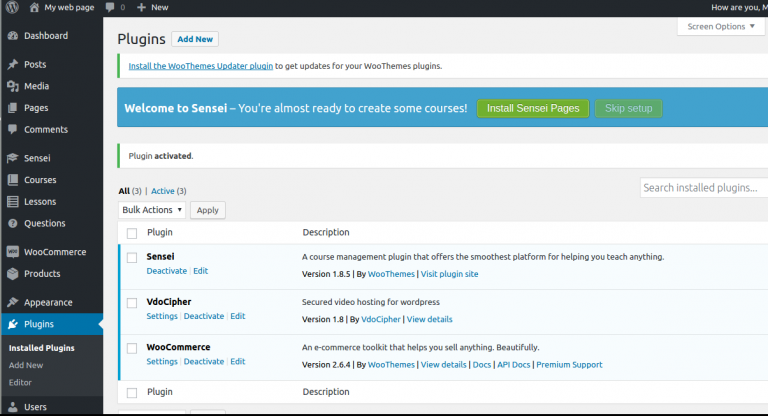Filter by Active plugins

coord(163,191)
